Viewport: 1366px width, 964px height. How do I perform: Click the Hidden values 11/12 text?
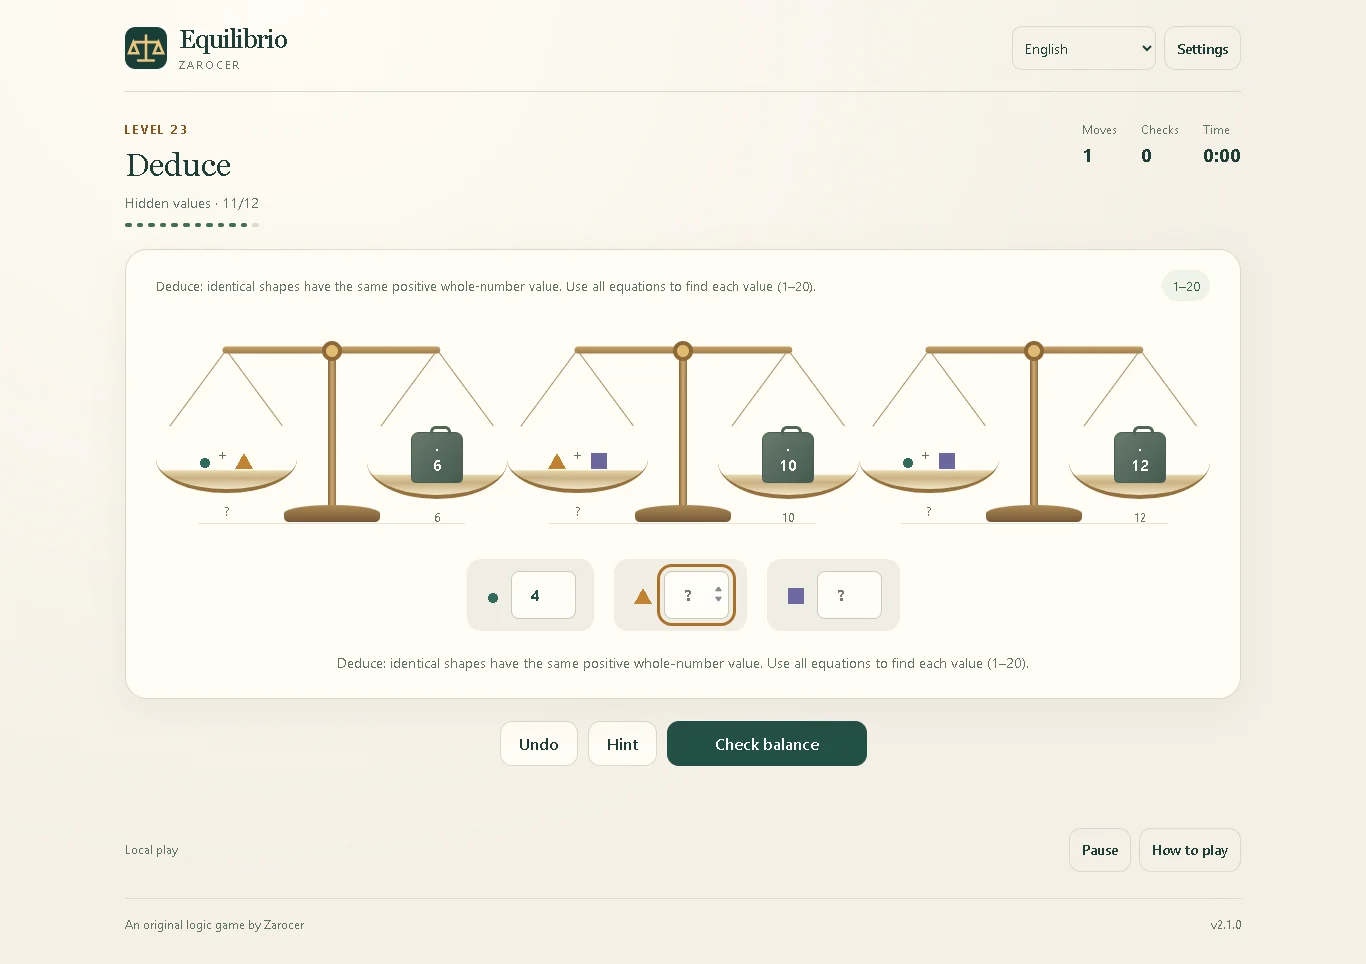192,203
